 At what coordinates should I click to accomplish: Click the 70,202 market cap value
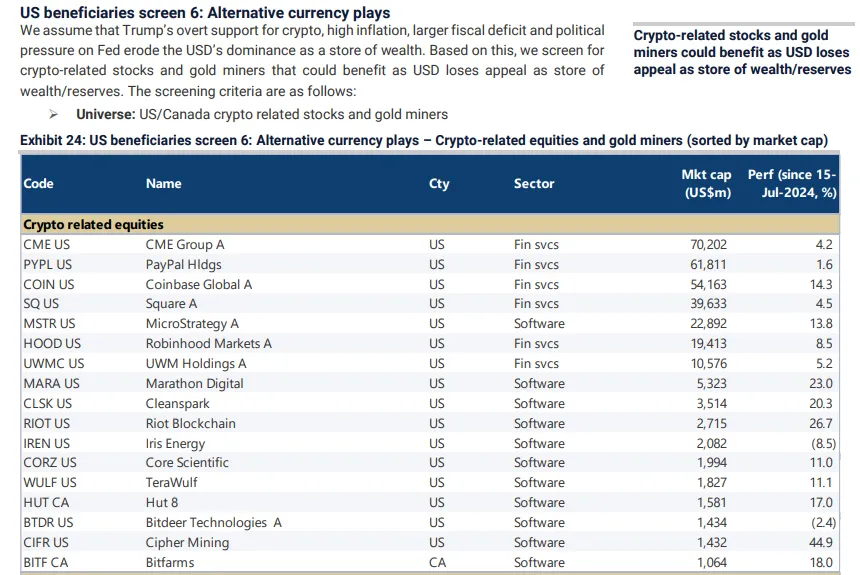pos(707,245)
